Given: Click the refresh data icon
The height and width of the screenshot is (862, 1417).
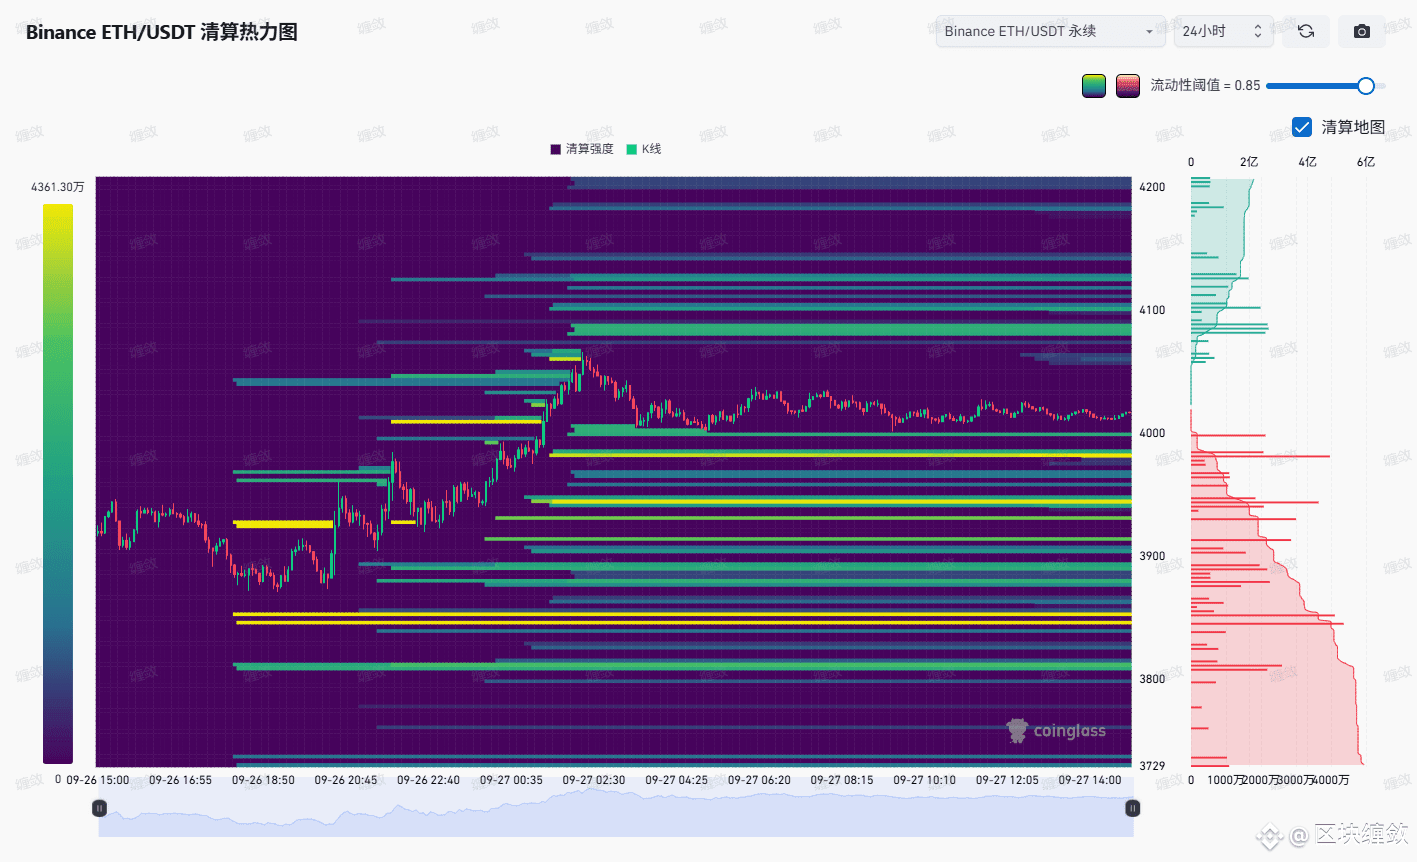Looking at the screenshot, I should 1306,31.
